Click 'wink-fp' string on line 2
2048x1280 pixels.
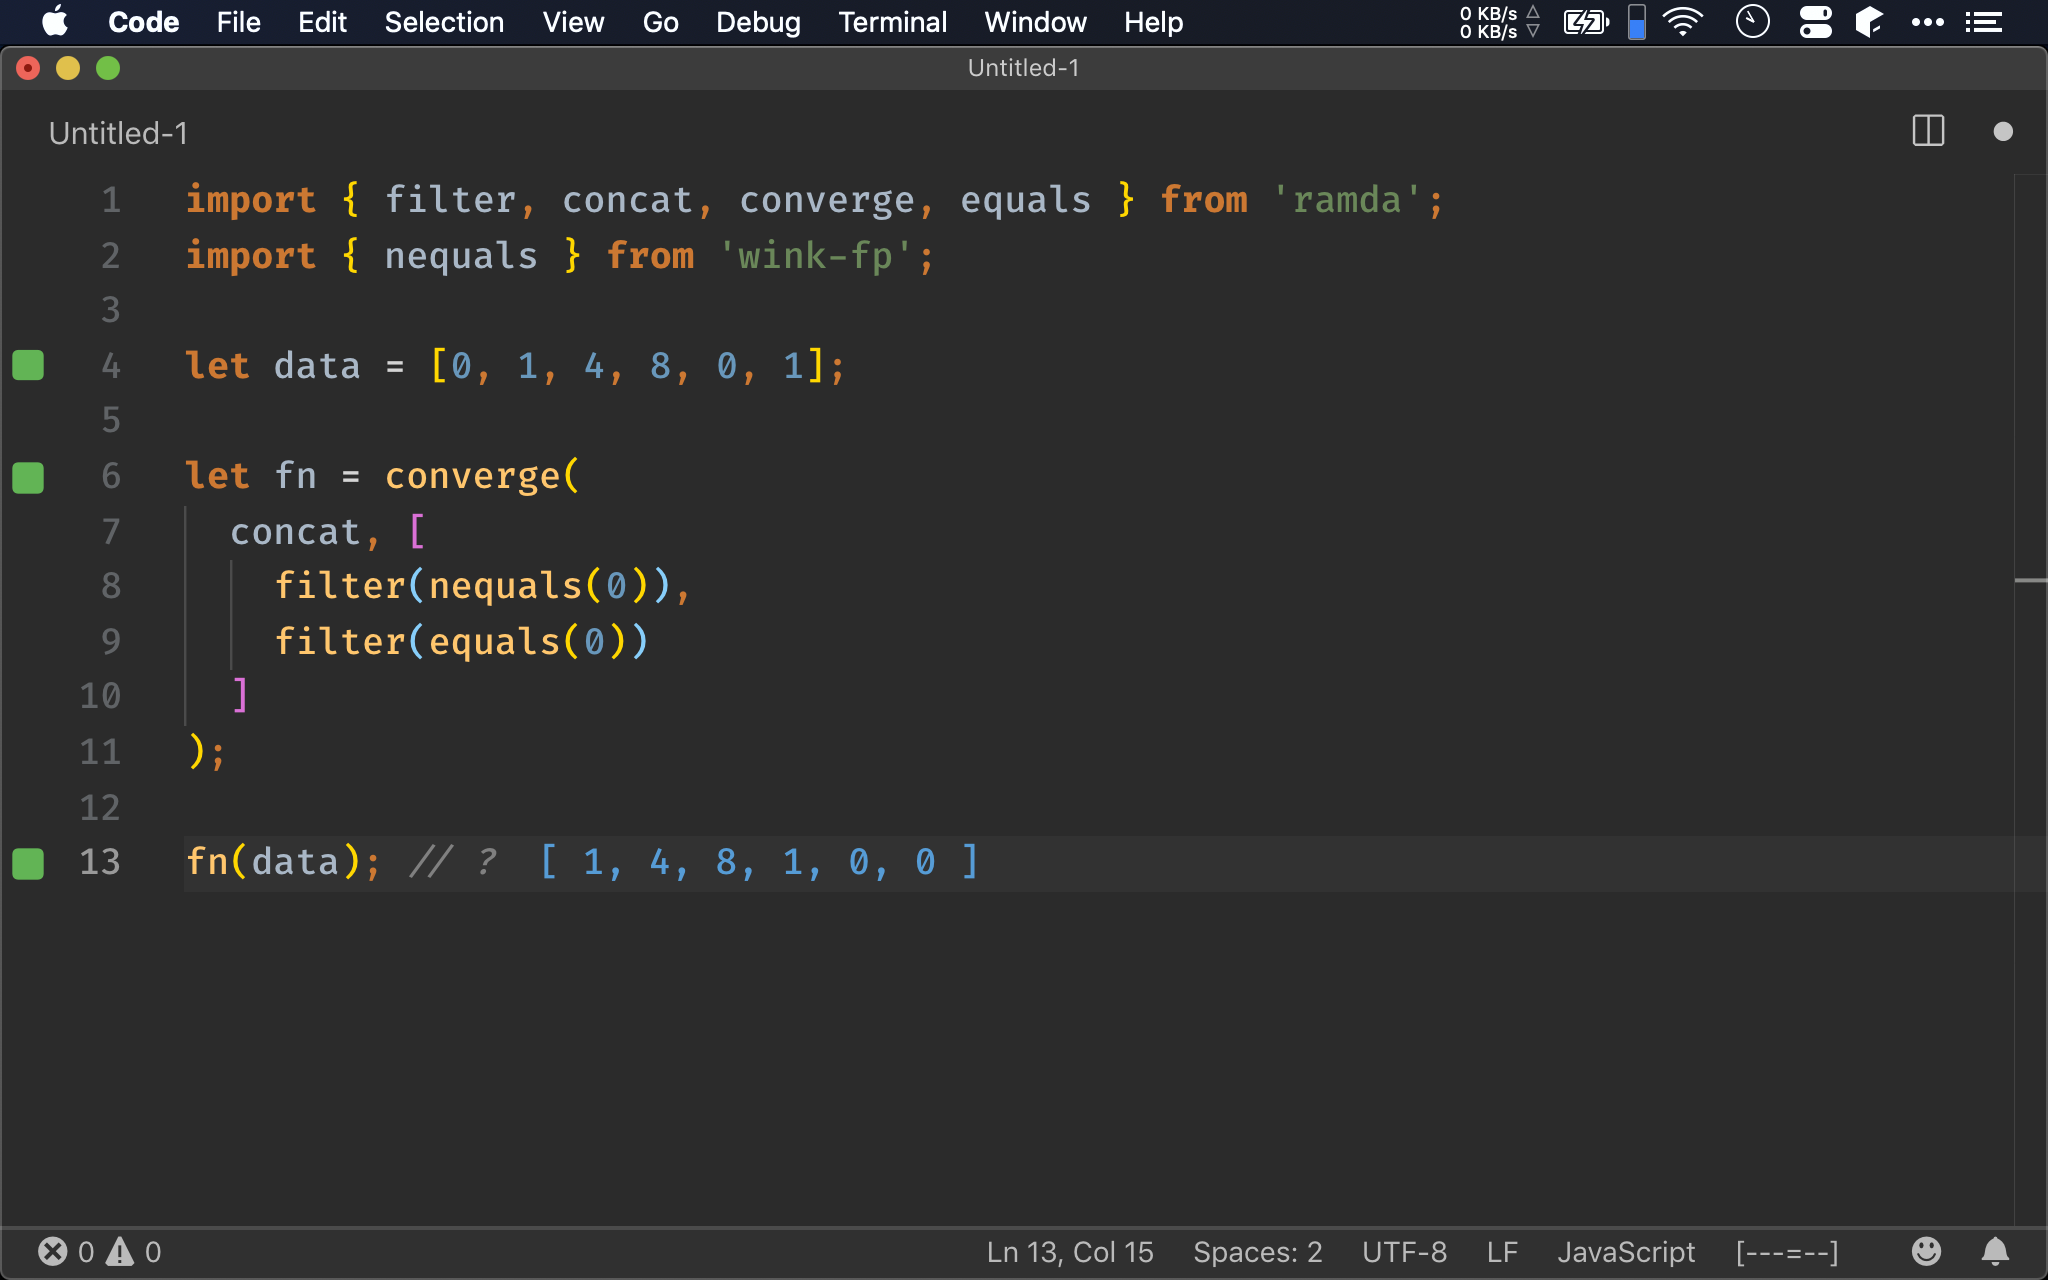(x=815, y=256)
